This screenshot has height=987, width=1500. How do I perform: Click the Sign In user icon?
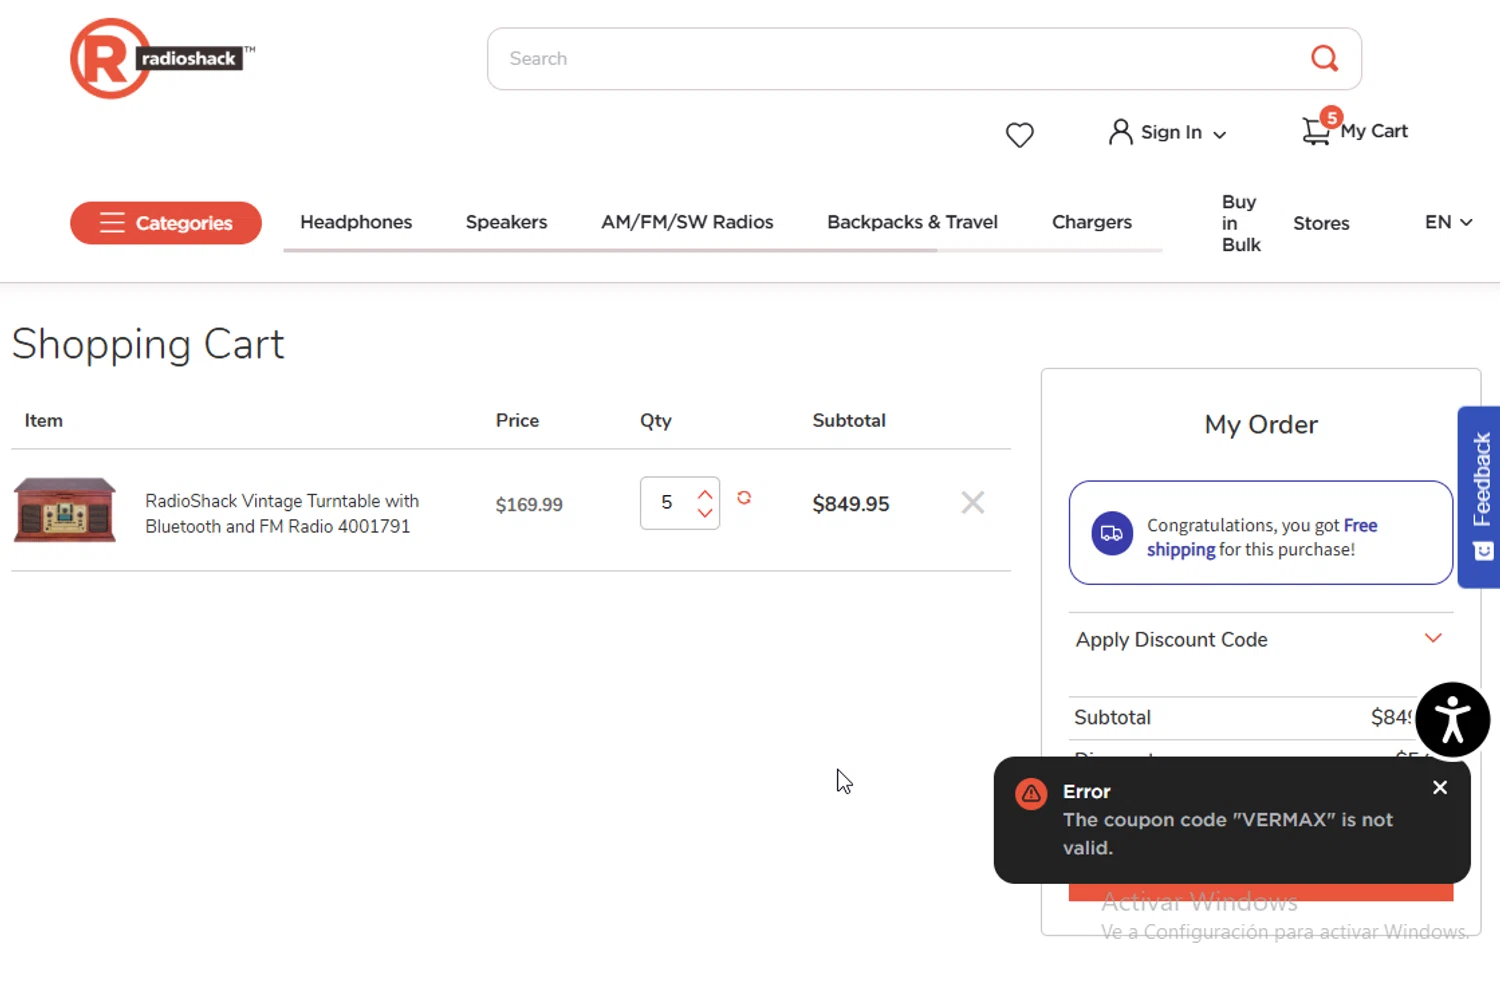point(1120,132)
